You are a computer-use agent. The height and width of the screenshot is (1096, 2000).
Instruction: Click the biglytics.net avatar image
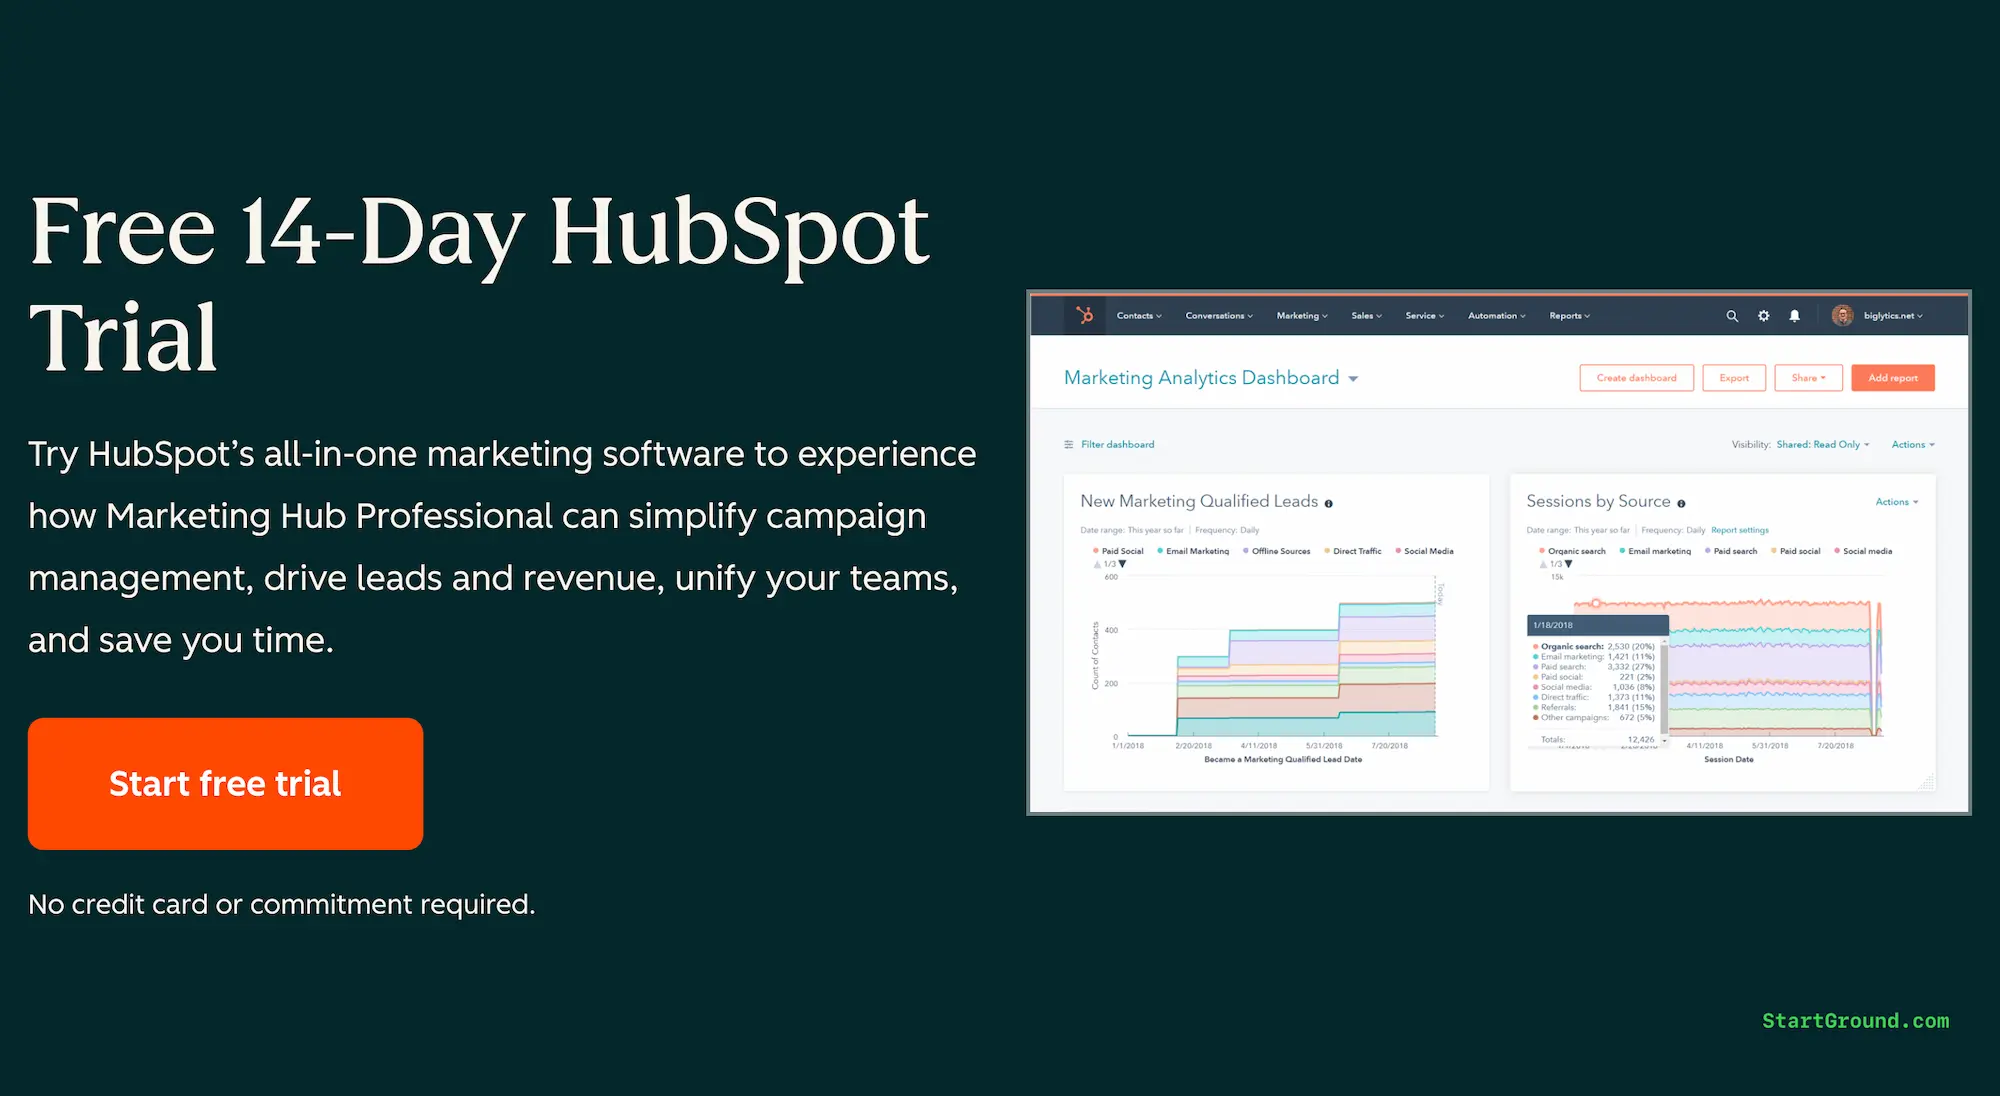point(1843,315)
